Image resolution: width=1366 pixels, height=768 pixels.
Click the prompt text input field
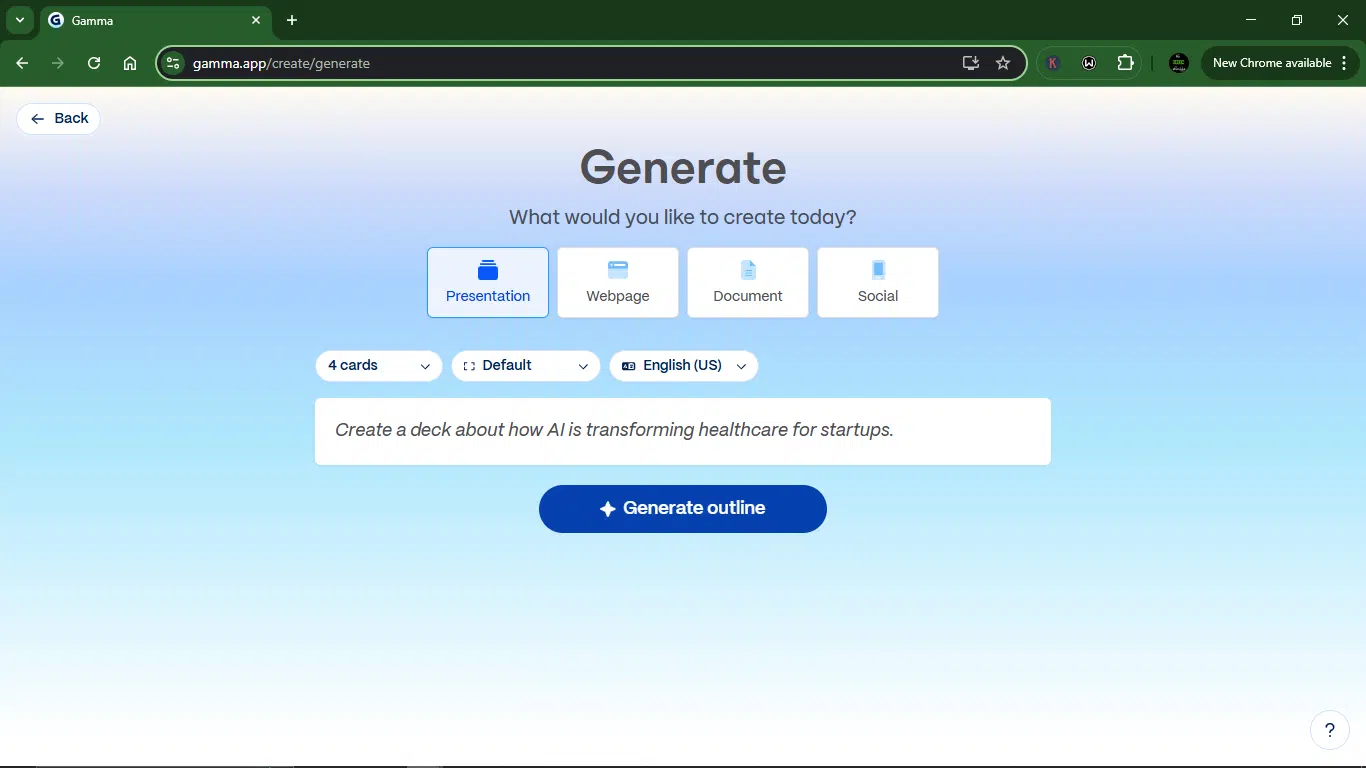tap(683, 431)
